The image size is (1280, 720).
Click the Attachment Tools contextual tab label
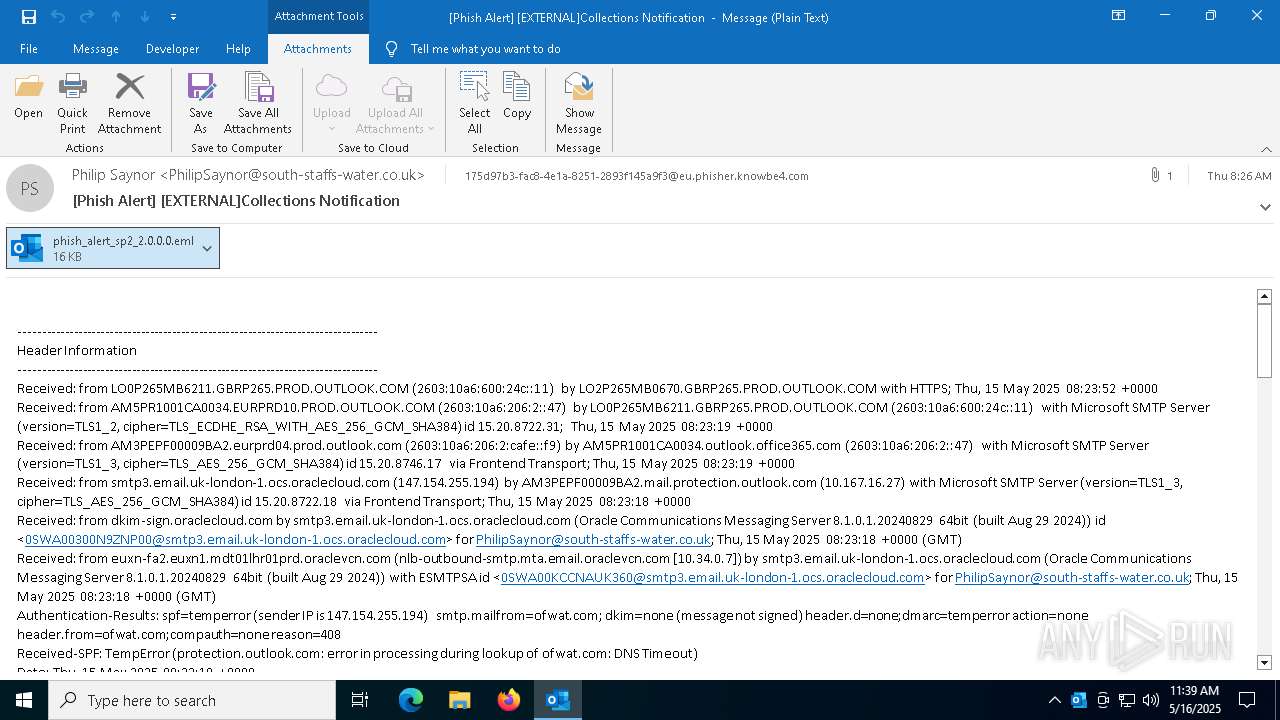pyautogui.click(x=319, y=17)
